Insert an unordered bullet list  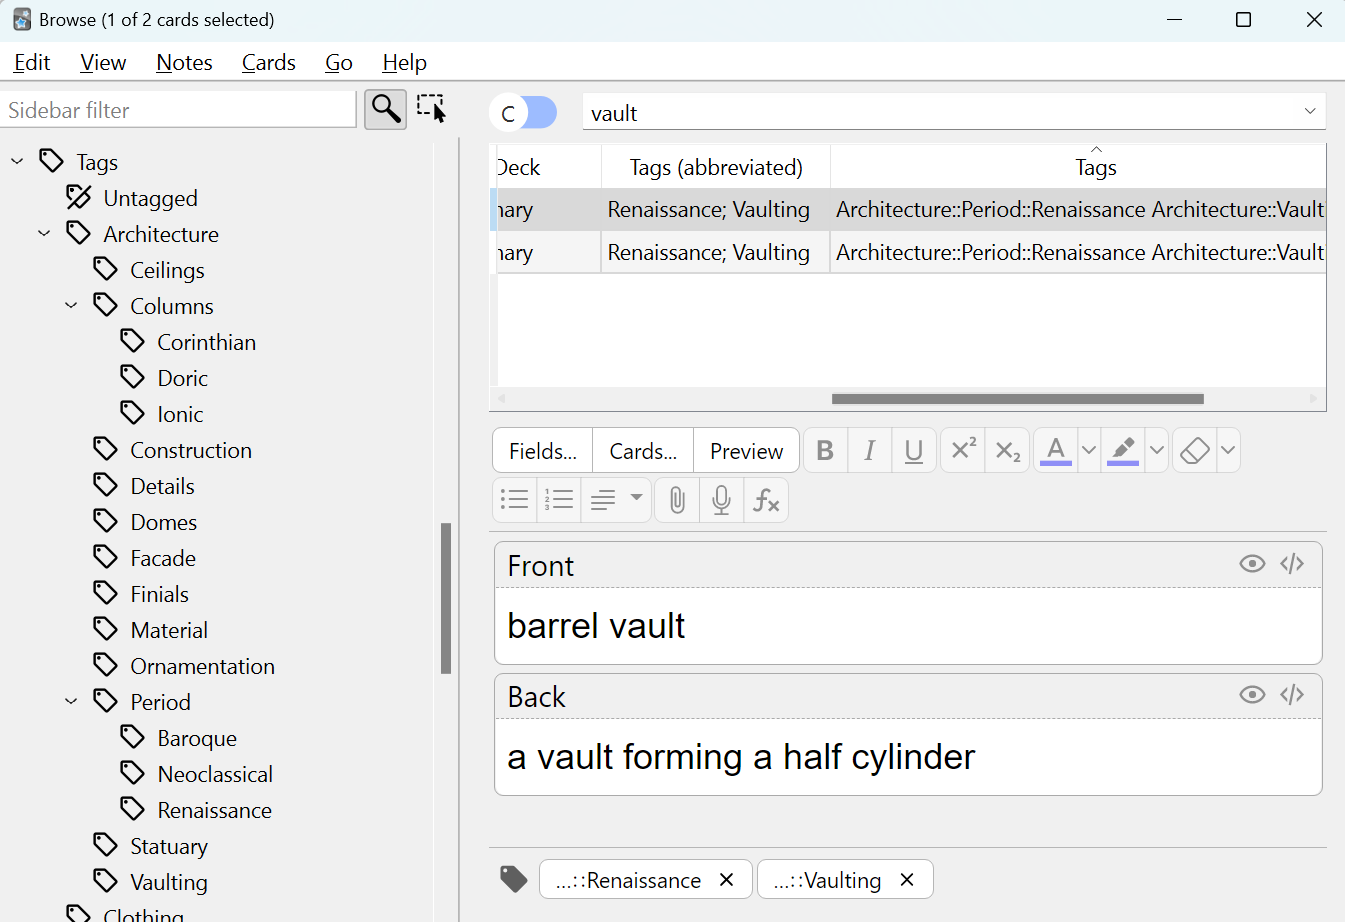(515, 500)
